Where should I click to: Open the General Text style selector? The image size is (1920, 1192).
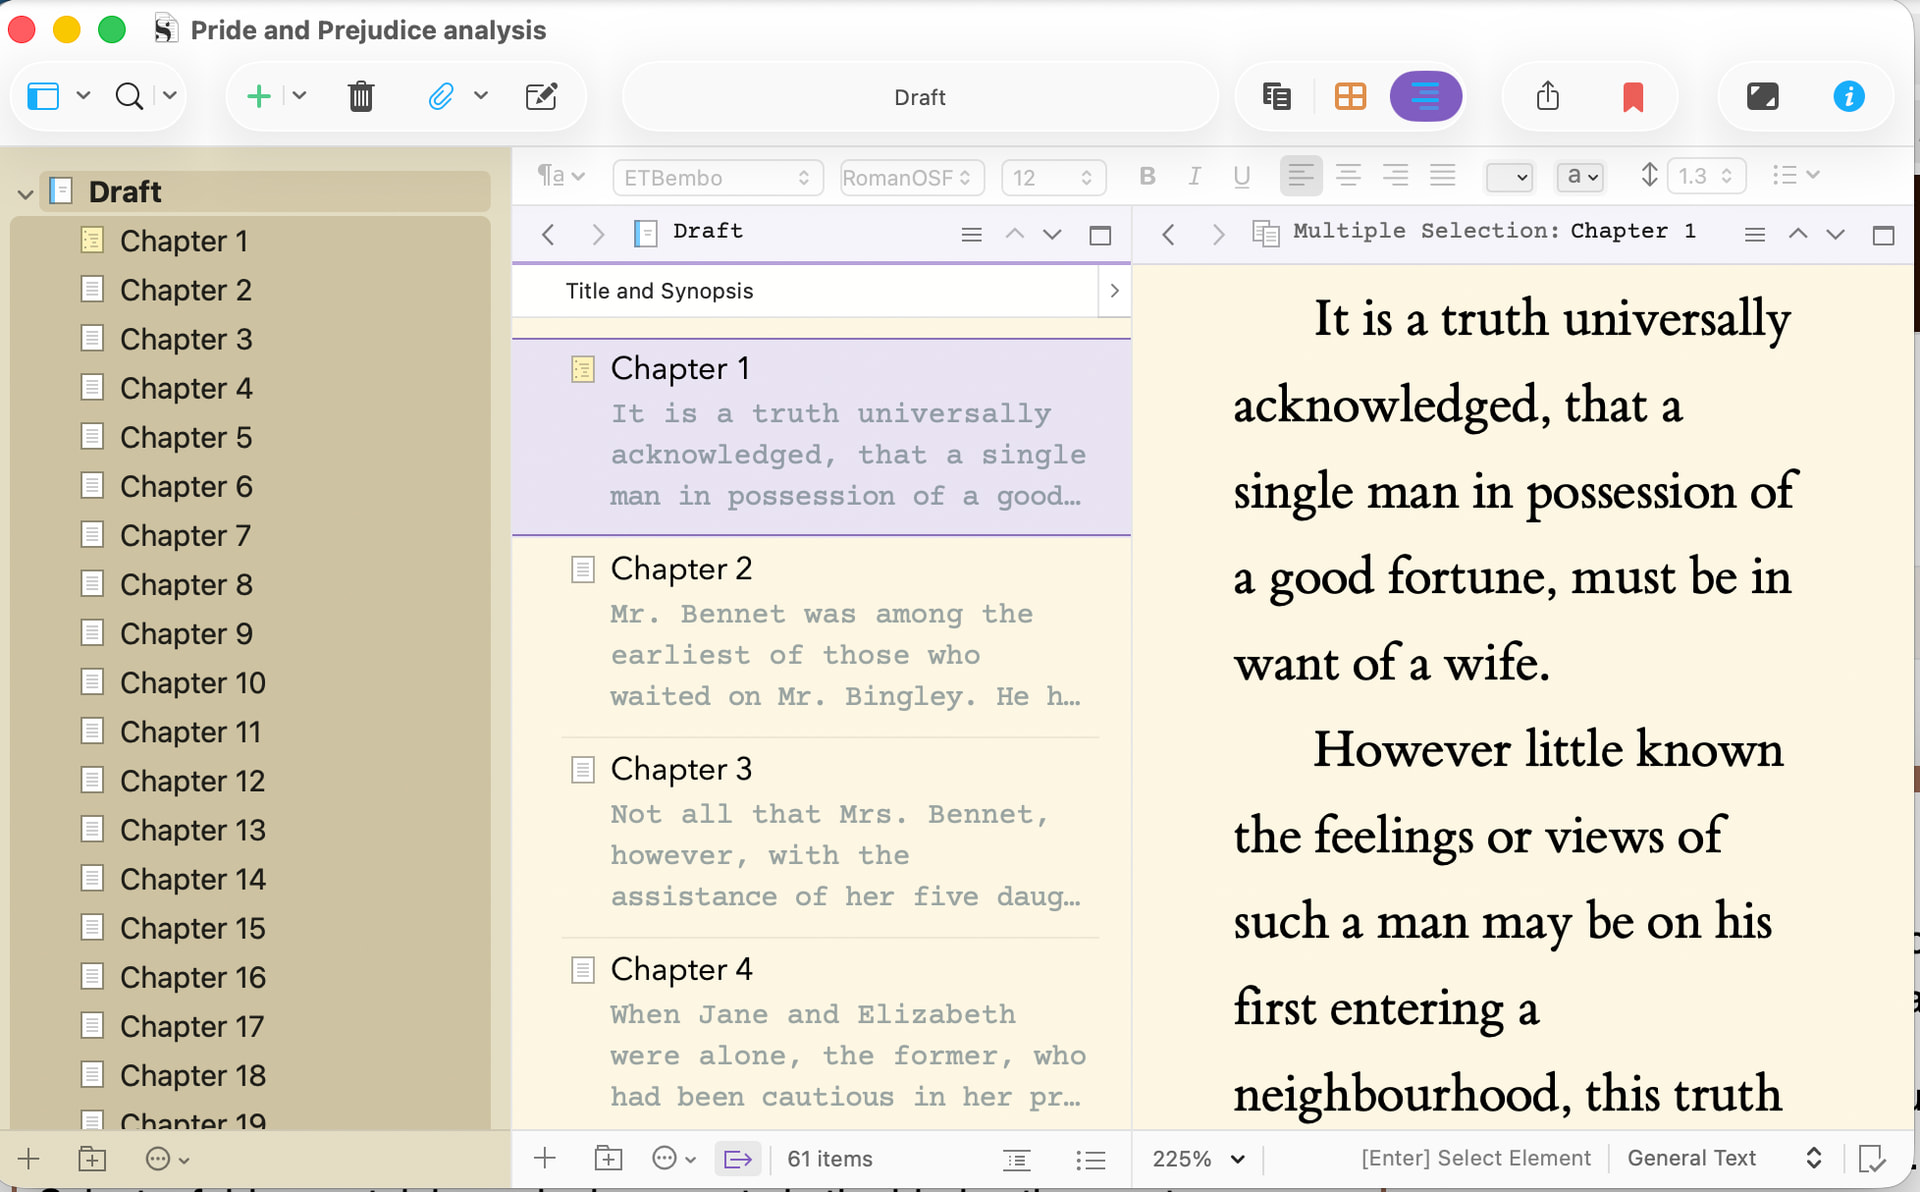(1722, 1158)
